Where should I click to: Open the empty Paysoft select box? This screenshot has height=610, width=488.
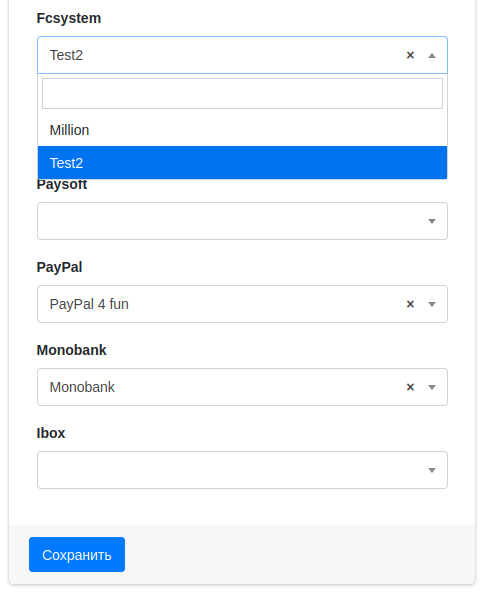242,221
